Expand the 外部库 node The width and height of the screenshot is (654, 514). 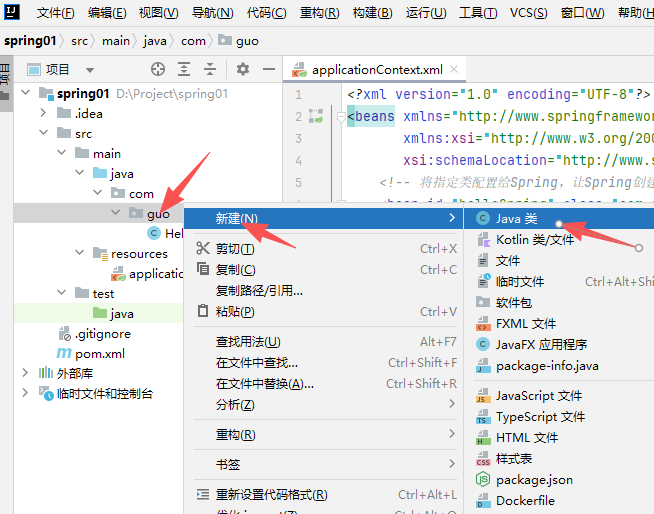tap(25, 373)
